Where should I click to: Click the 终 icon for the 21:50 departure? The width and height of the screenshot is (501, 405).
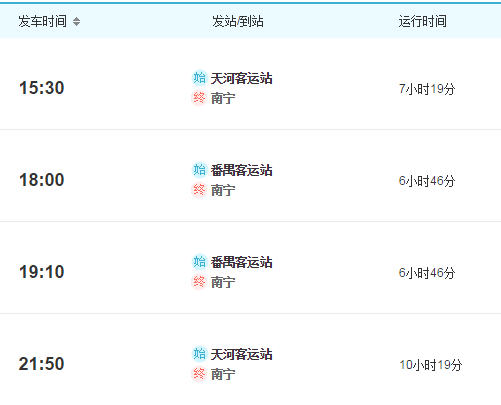click(199, 374)
